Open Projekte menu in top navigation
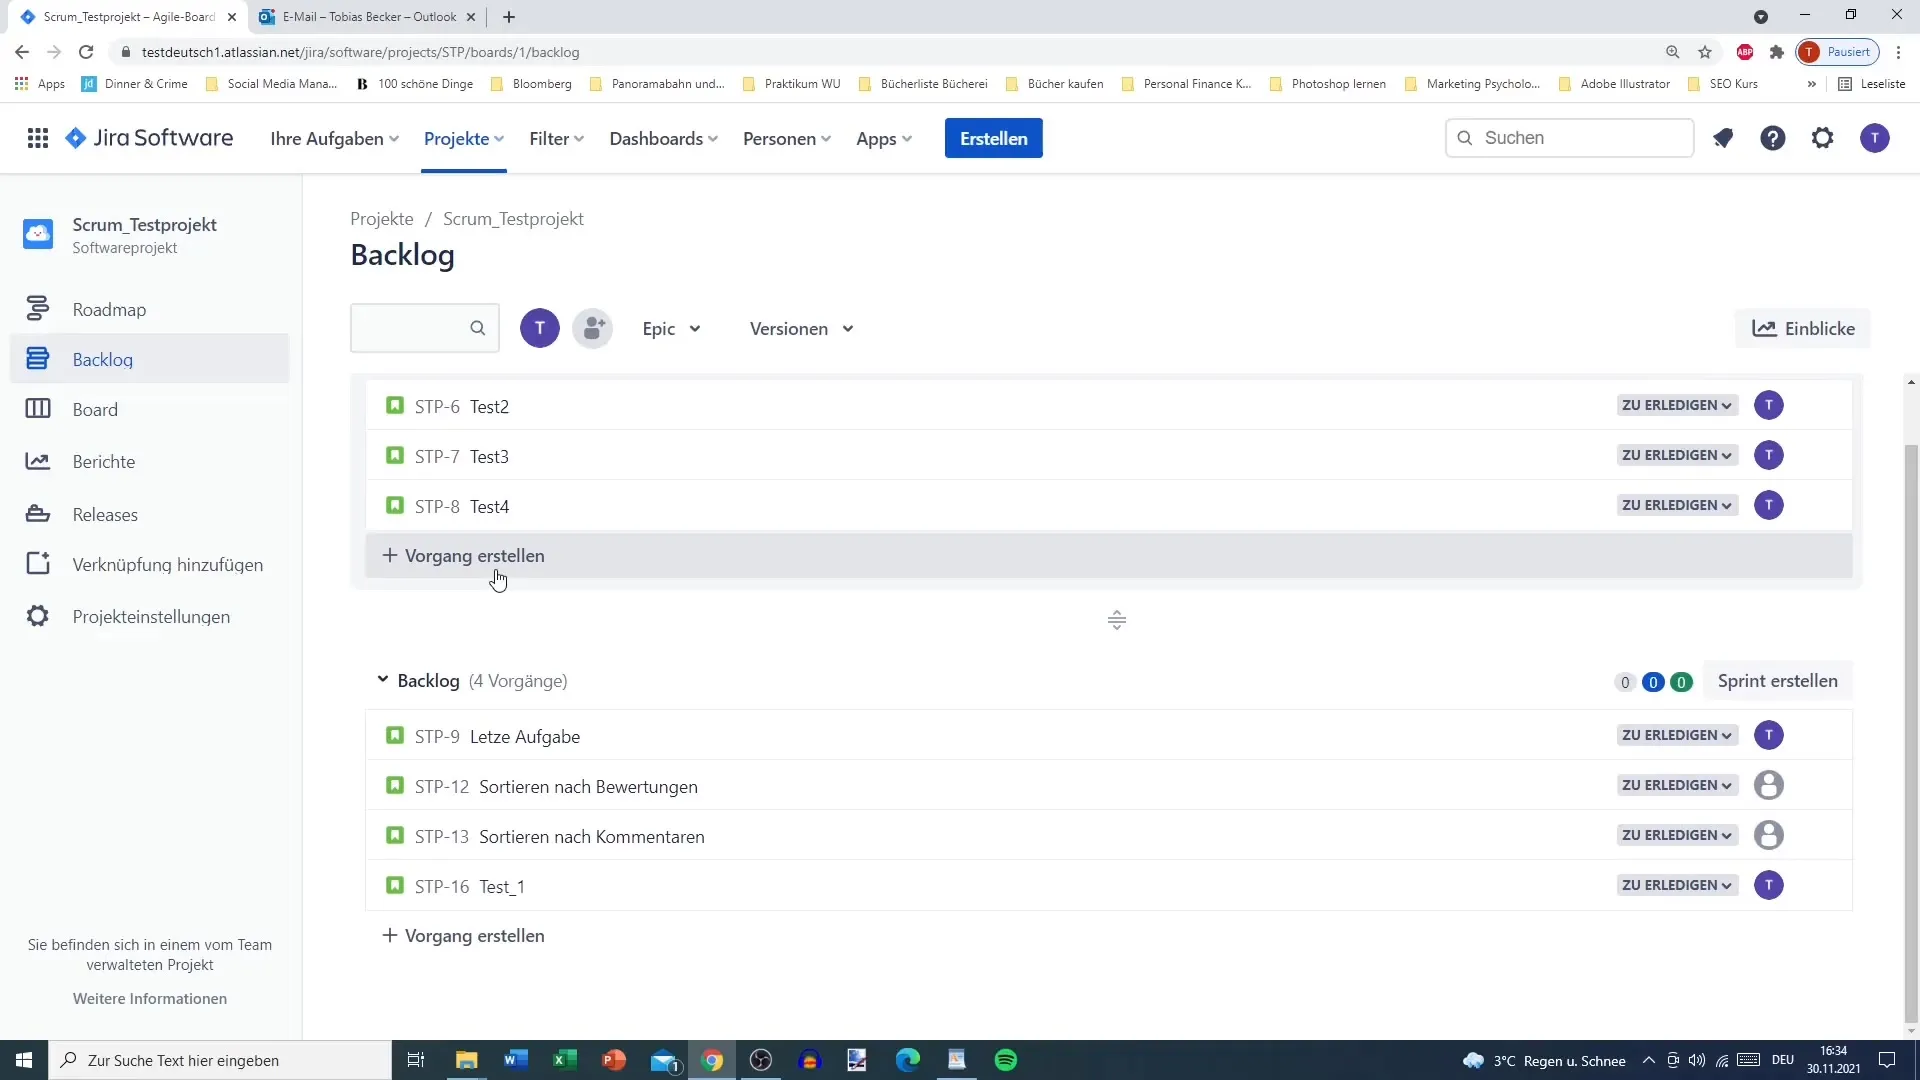Screen dimensions: 1920x1080 coord(463,138)
